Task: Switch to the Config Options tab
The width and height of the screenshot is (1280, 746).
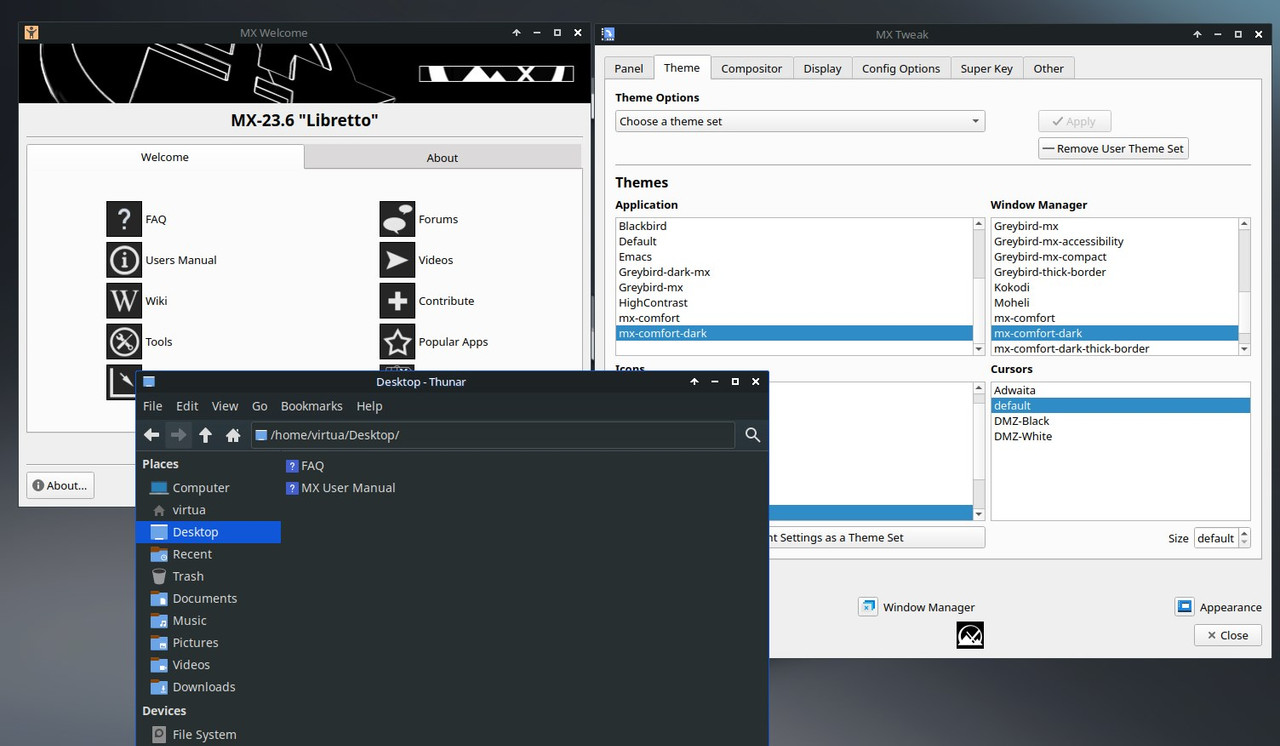Action: [x=901, y=68]
